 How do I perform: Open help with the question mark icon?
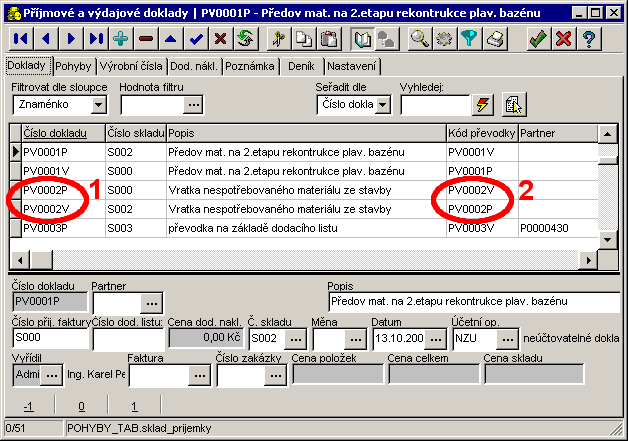590,40
